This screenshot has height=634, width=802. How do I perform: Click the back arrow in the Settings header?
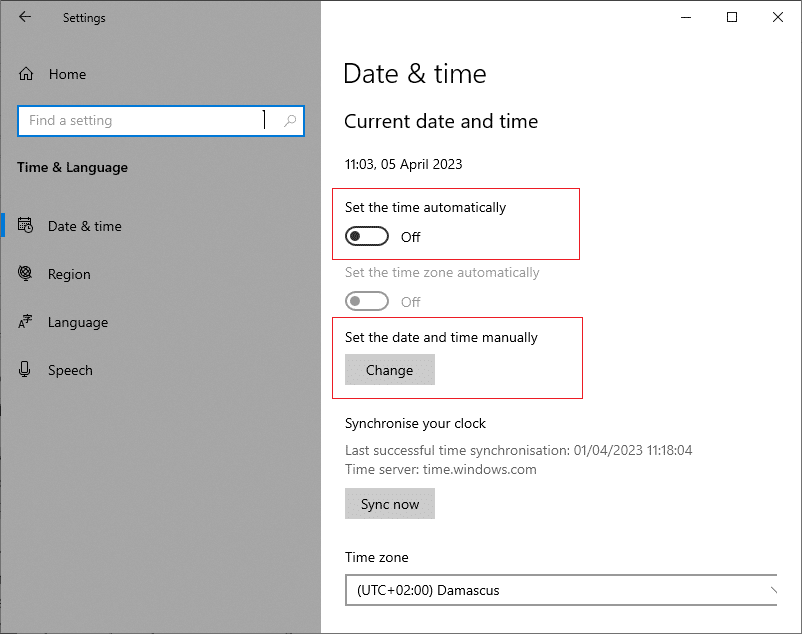click(25, 17)
